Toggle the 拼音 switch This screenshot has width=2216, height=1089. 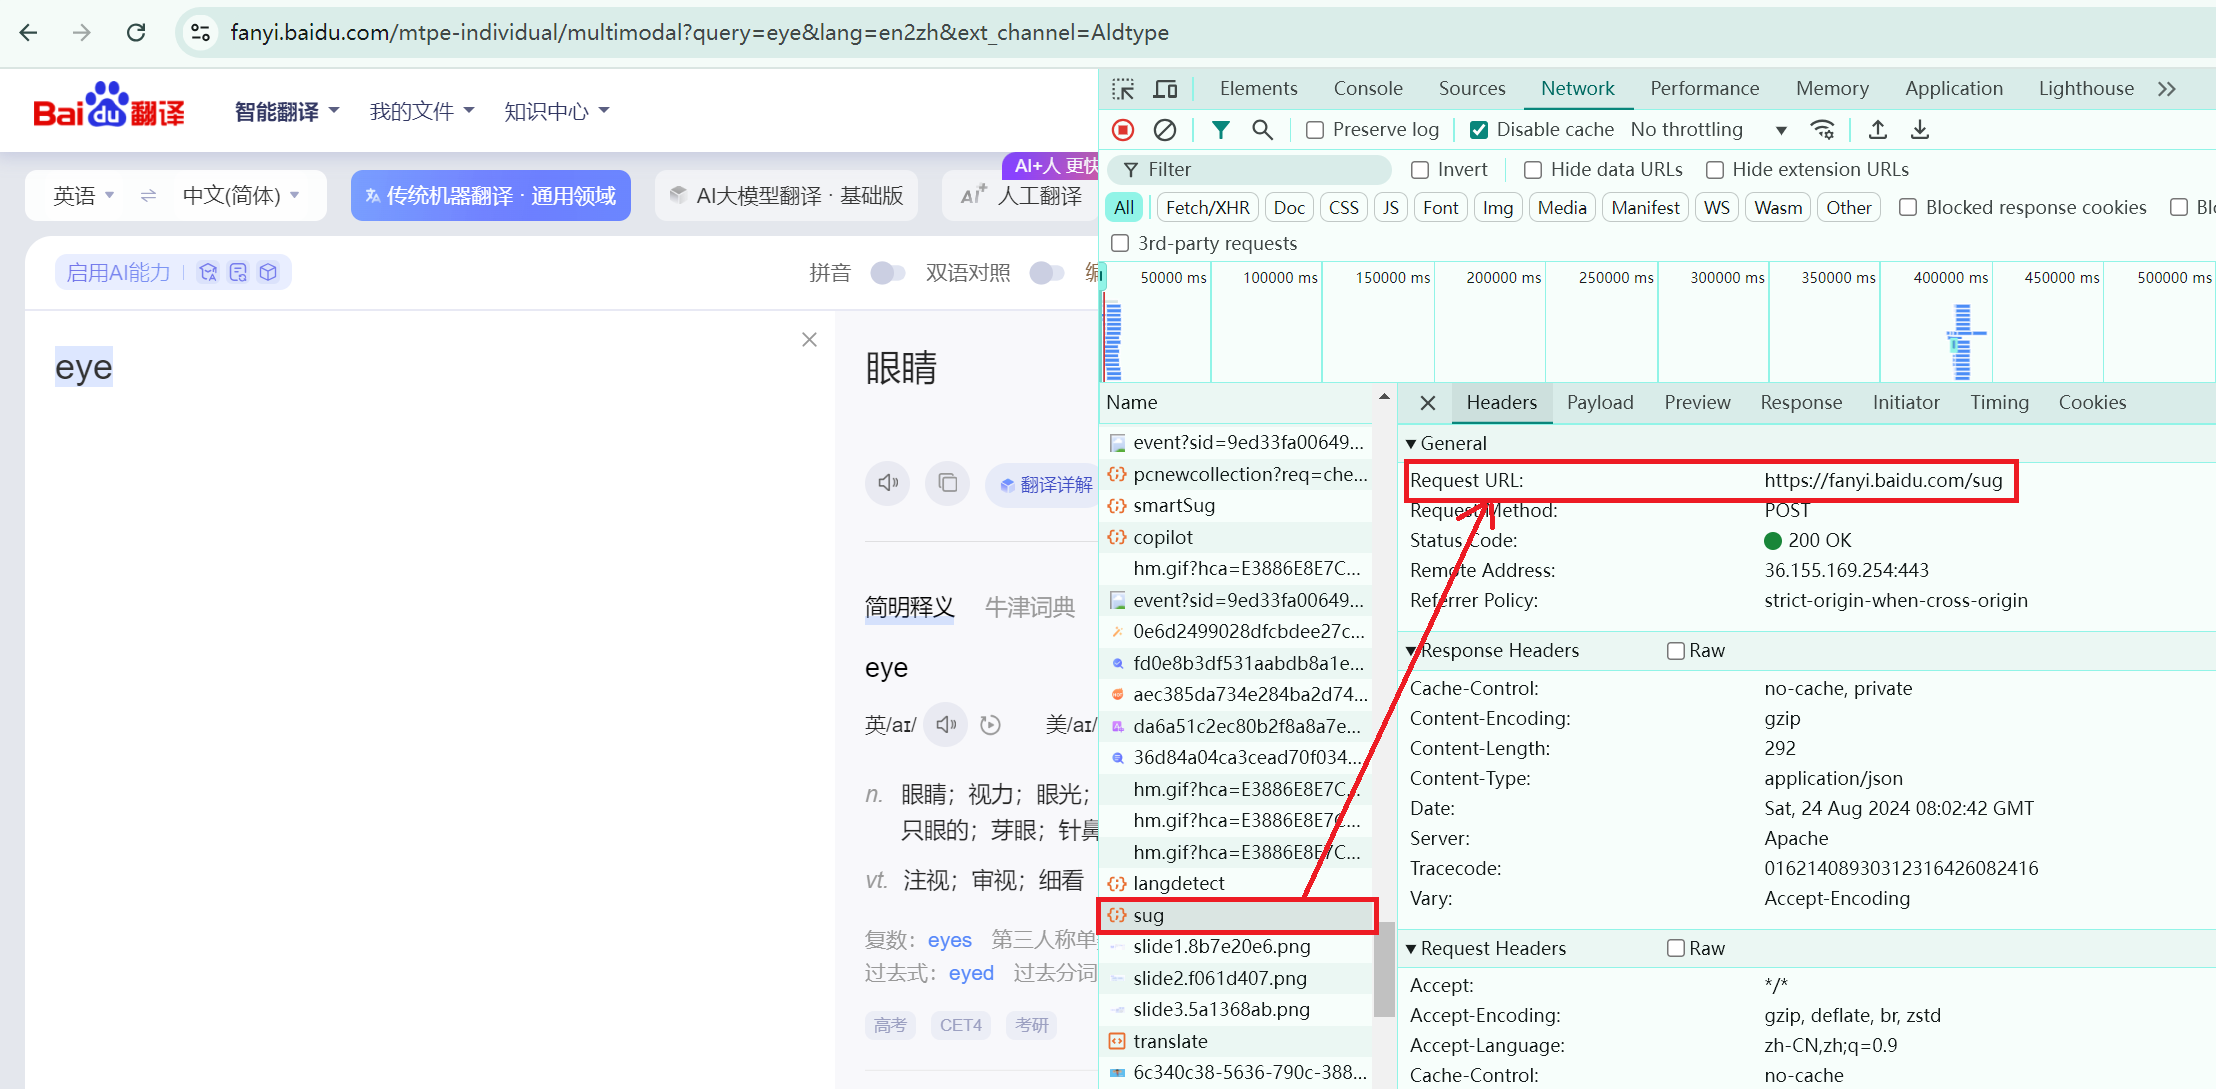tap(886, 273)
